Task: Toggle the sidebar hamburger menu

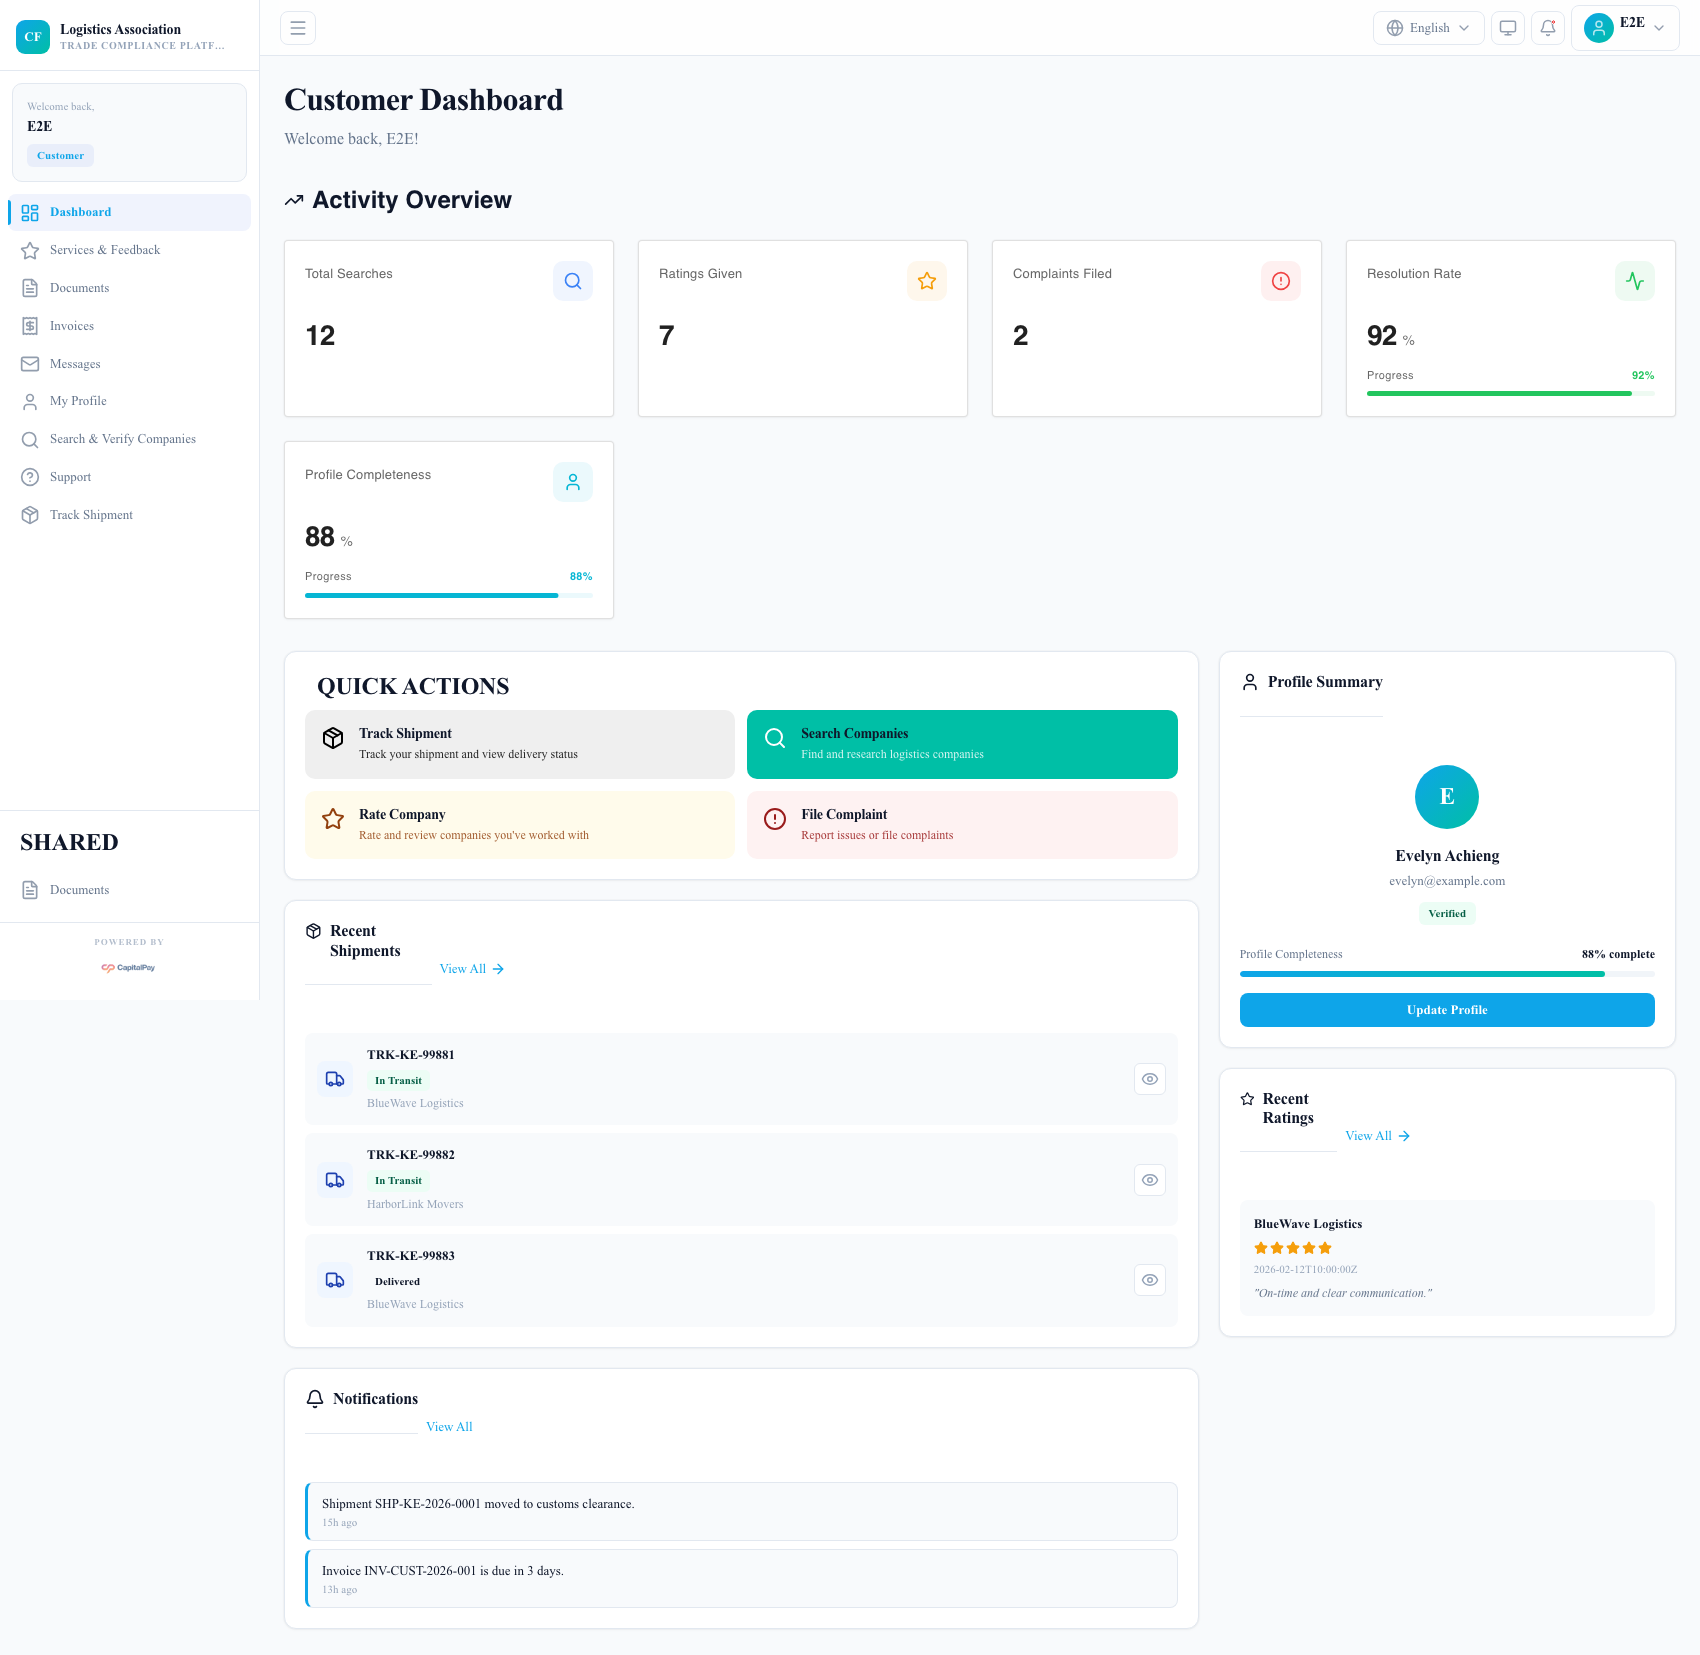Action: click(297, 27)
